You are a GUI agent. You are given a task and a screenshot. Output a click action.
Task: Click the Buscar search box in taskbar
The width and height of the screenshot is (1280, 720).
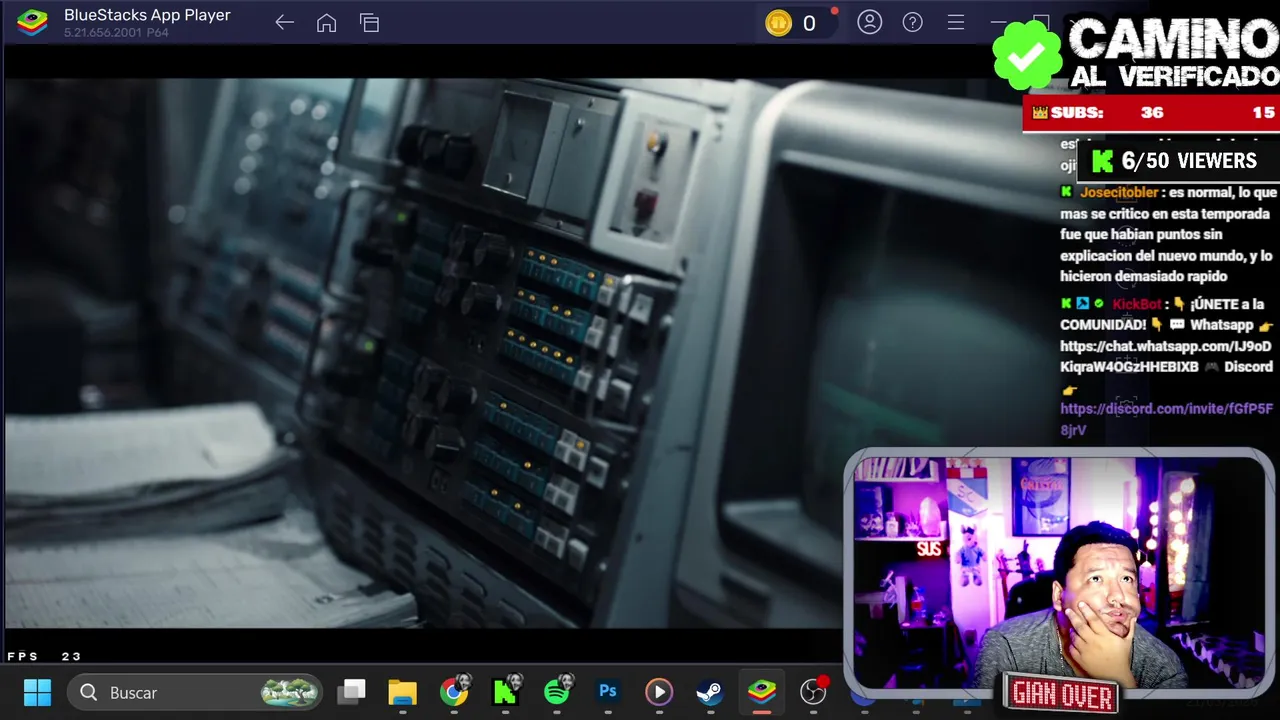(x=195, y=692)
